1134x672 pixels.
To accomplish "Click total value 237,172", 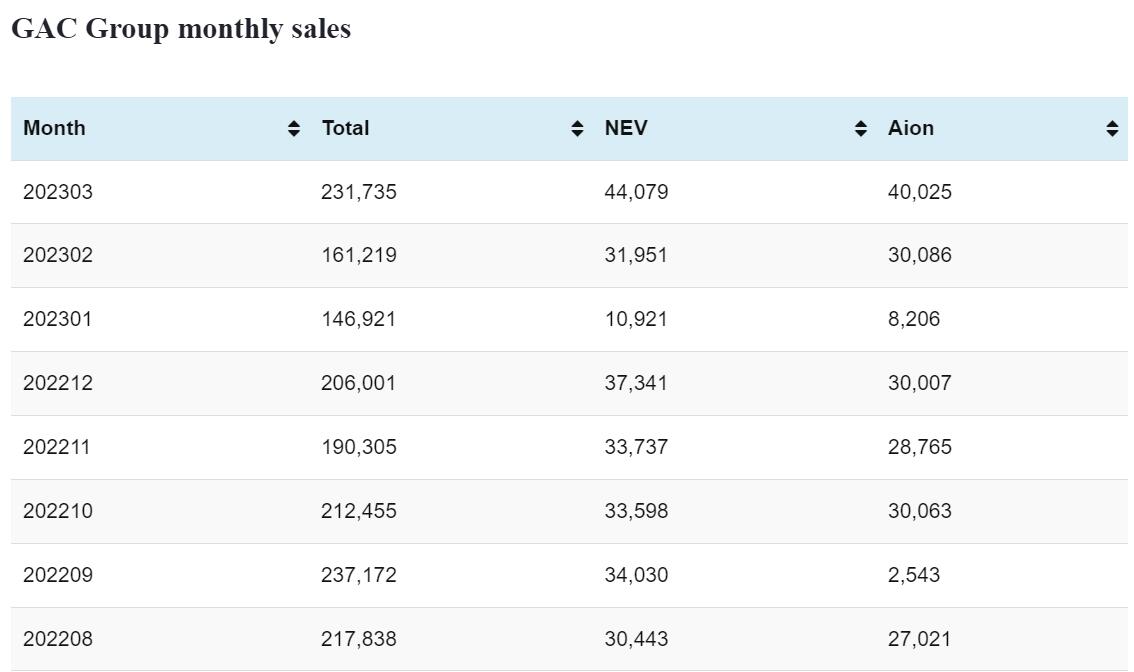I will [x=358, y=575].
